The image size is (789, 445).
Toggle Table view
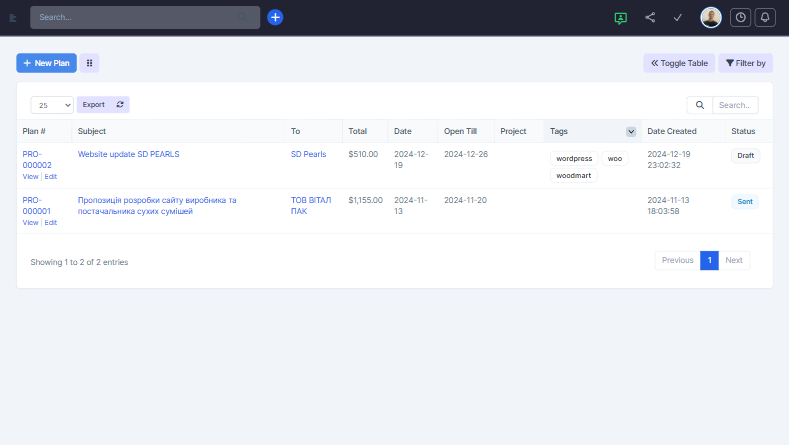tap(679, 63)
